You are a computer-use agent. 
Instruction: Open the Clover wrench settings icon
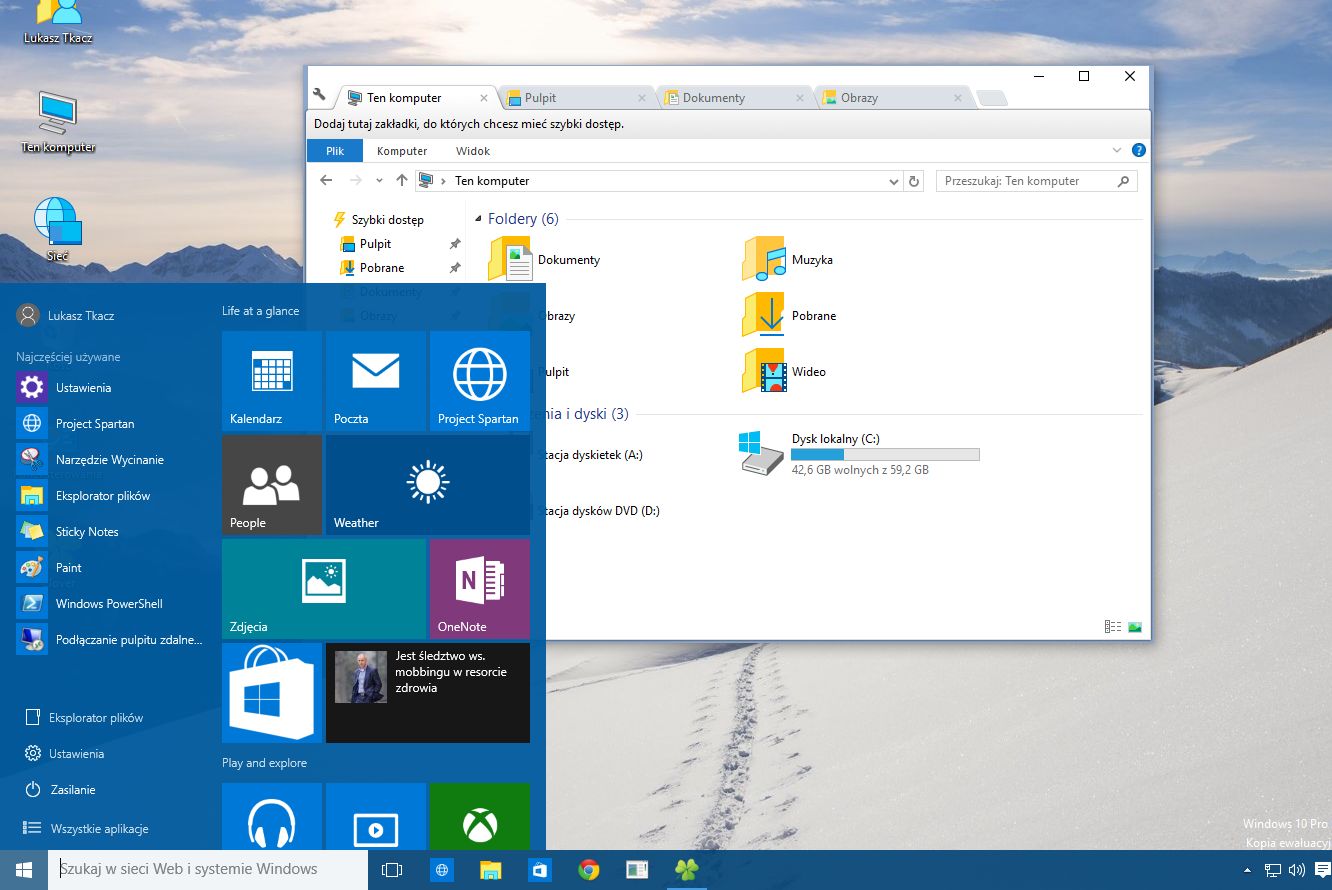(x=319, y=95)
